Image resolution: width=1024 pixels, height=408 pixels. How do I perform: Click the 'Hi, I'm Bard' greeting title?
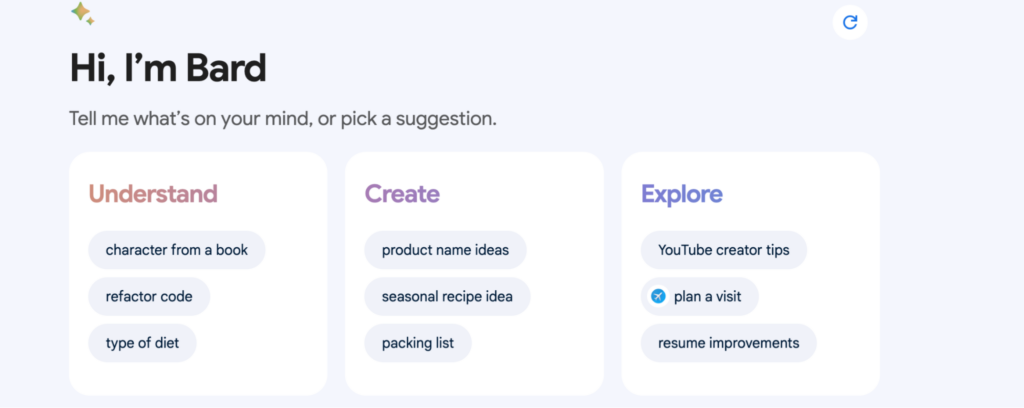168,68
